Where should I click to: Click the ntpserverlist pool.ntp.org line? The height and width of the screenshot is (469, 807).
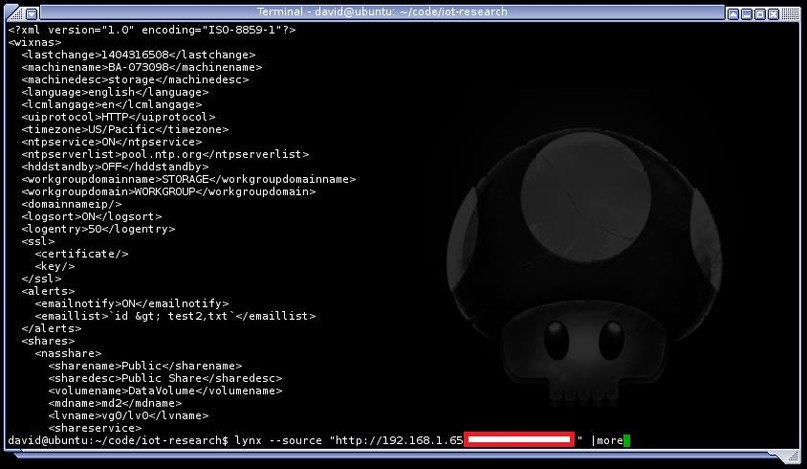[x=165, y=154]
